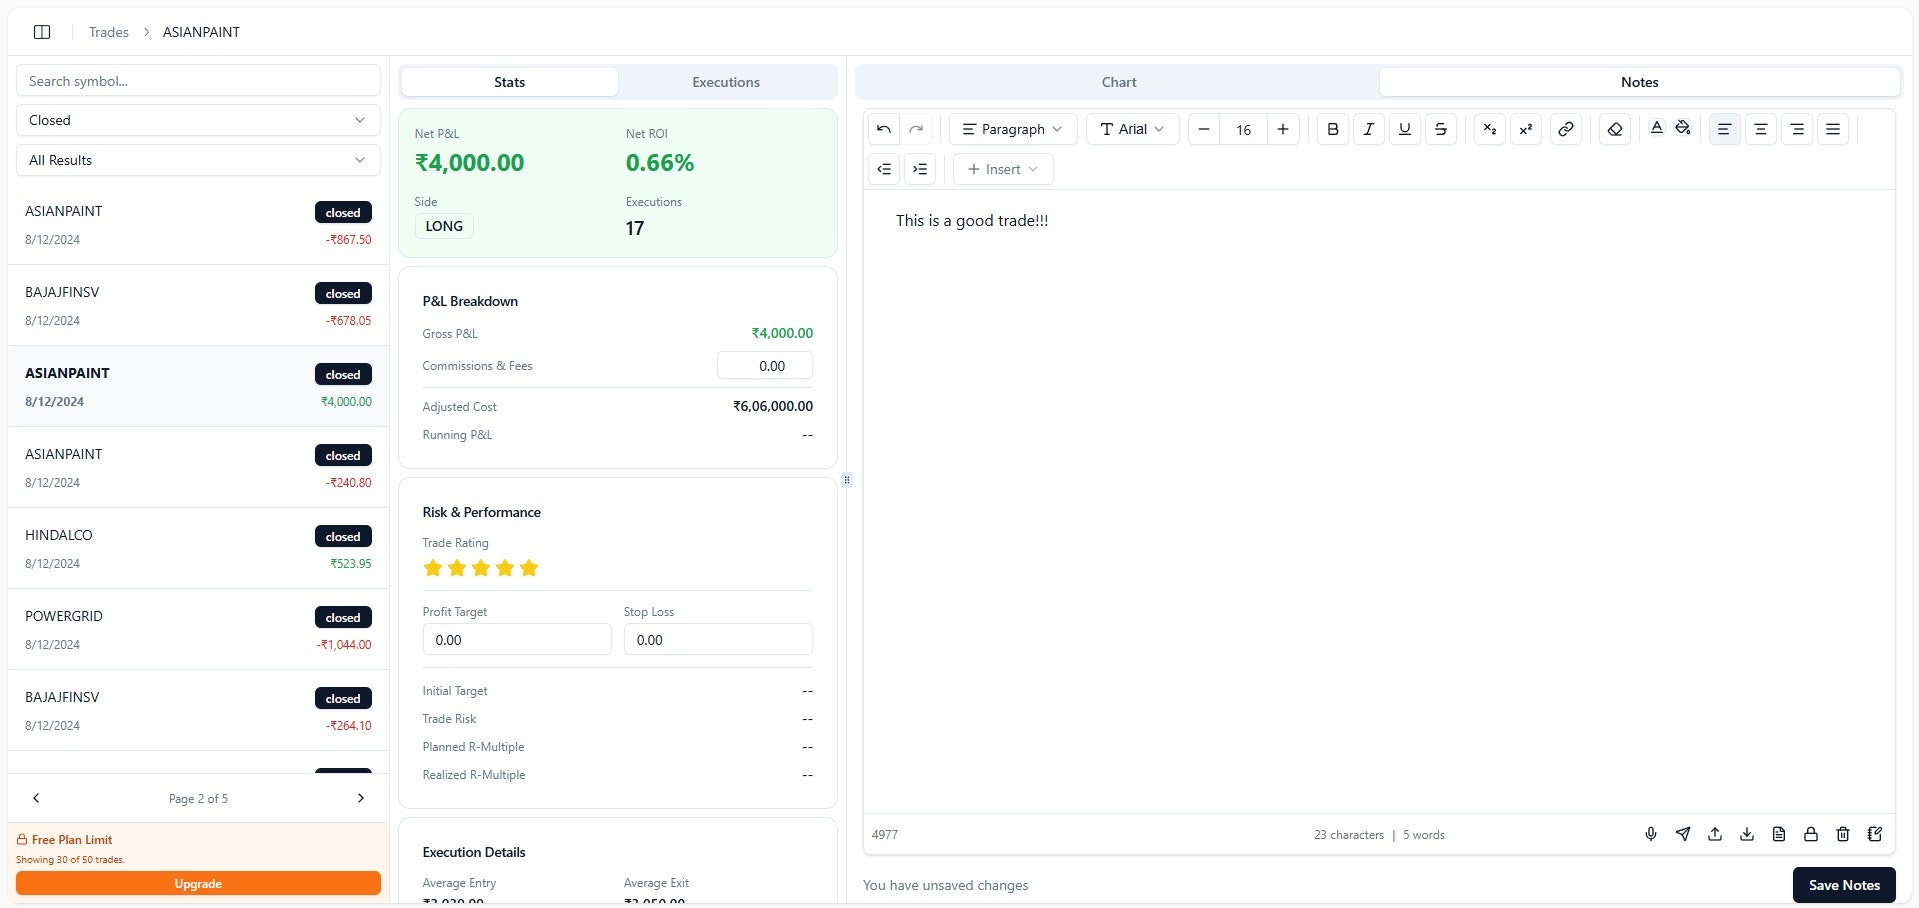Expand the Insert menu in the editor
The width and height of the screenshot is (1919, 908).
[x=1002, y=169]
